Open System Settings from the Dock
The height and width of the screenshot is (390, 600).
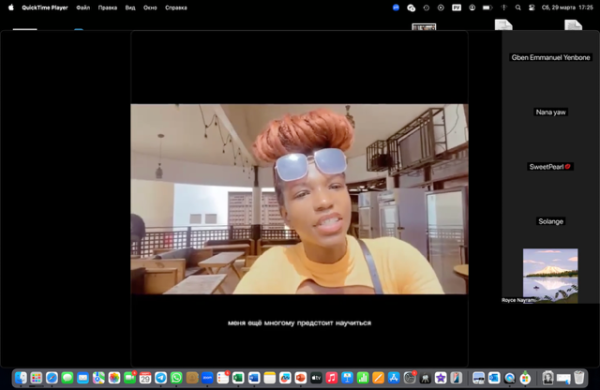[409, 378]
